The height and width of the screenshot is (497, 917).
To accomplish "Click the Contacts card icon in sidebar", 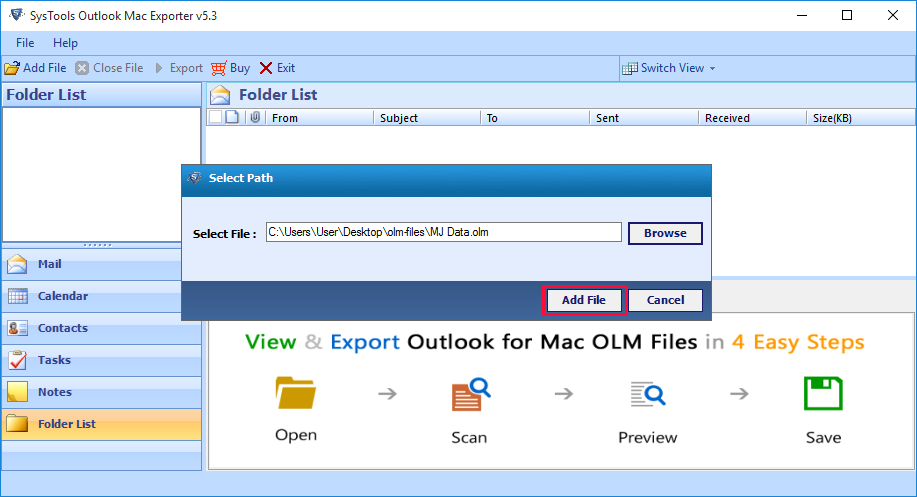I will pyautogui.click(x=18, y=328).
